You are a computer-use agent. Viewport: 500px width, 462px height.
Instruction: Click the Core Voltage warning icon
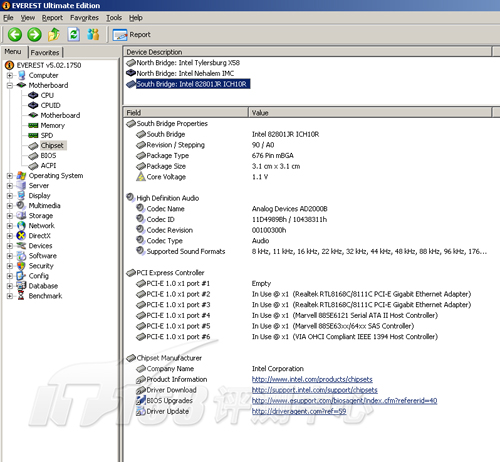tap(141, 177)
